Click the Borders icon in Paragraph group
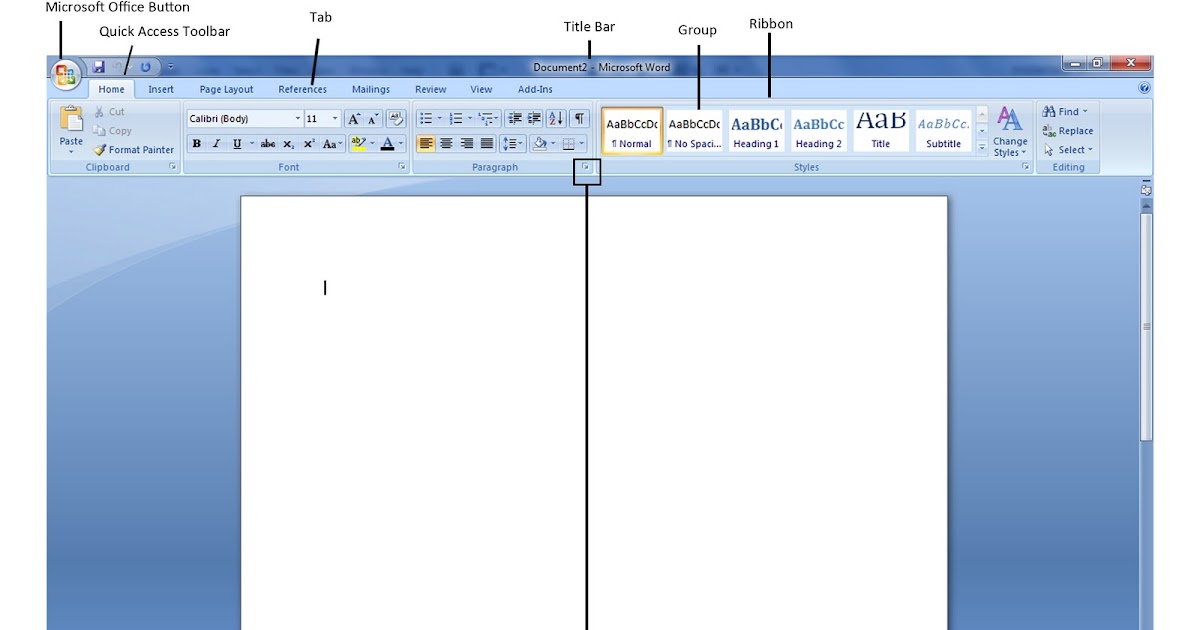The width and height of the screenshot is (1200, 630). coord(569,144)
